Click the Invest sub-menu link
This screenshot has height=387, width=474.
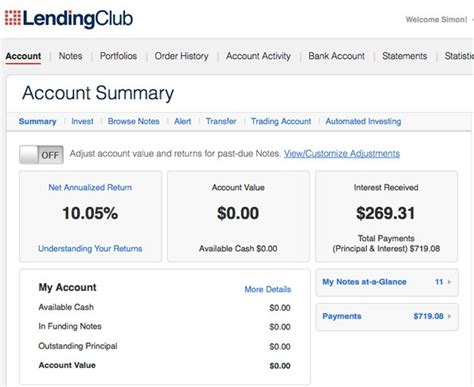point(82,121)
